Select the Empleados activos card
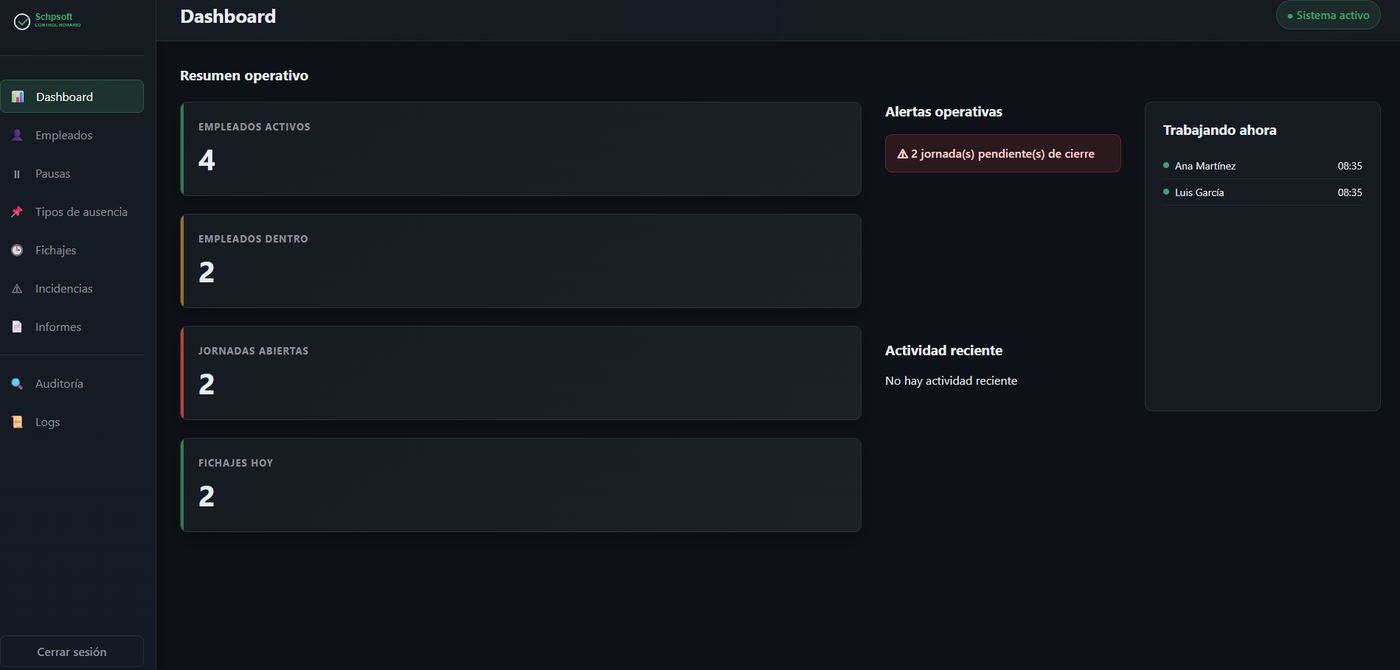This screenshot has height=670, width=1400. pyautogui.click(x=521, y=149)
